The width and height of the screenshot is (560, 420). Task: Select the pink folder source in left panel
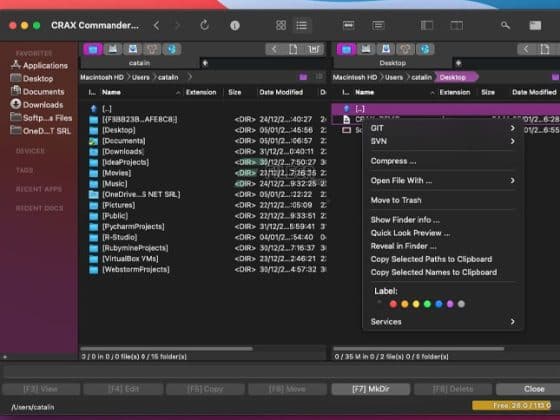pos(93,49)
